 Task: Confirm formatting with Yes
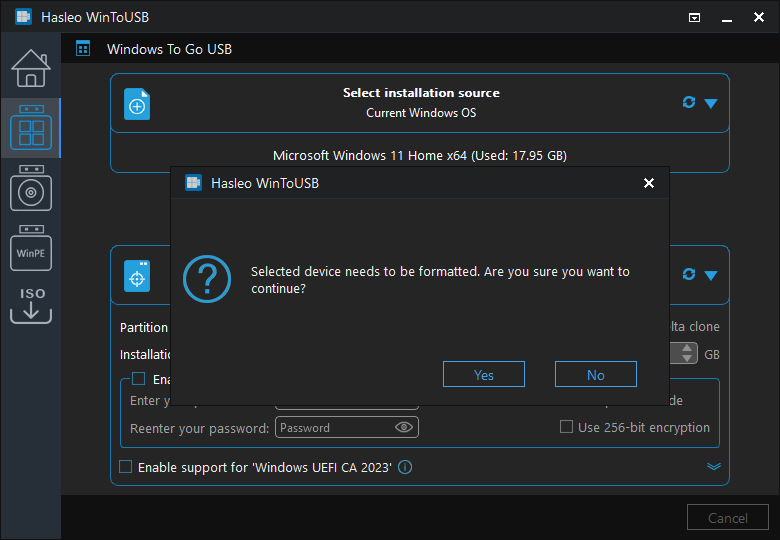click(484, 374)
